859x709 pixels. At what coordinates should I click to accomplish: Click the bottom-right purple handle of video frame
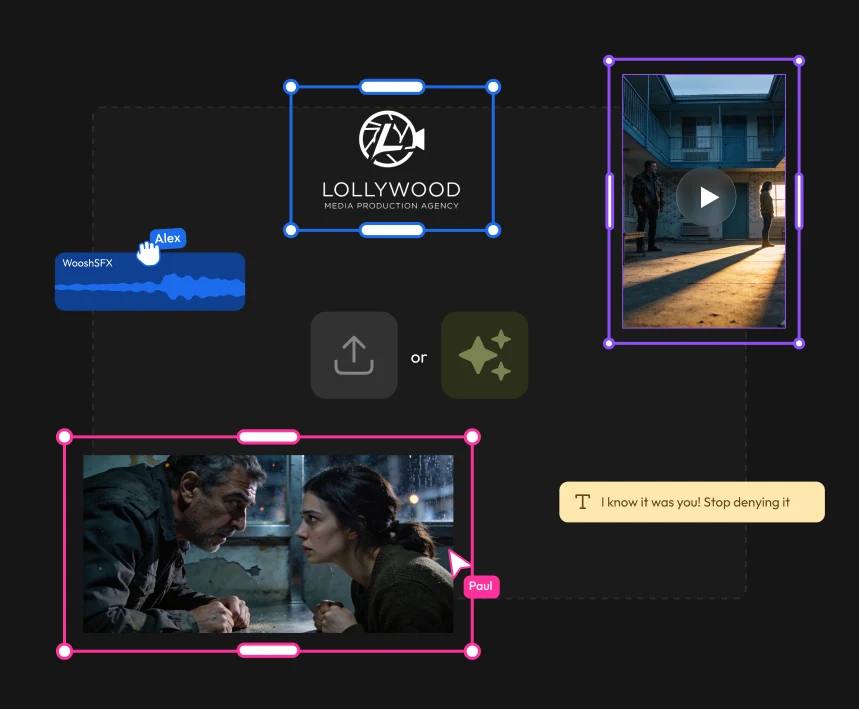tap(799, 344)
